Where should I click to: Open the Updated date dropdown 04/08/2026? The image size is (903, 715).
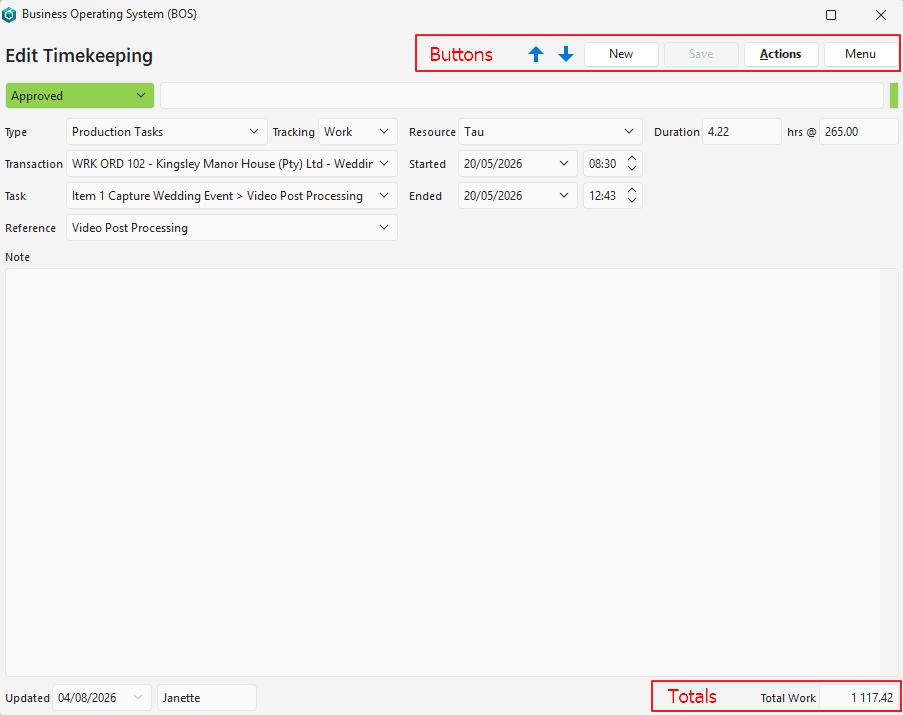102,698
